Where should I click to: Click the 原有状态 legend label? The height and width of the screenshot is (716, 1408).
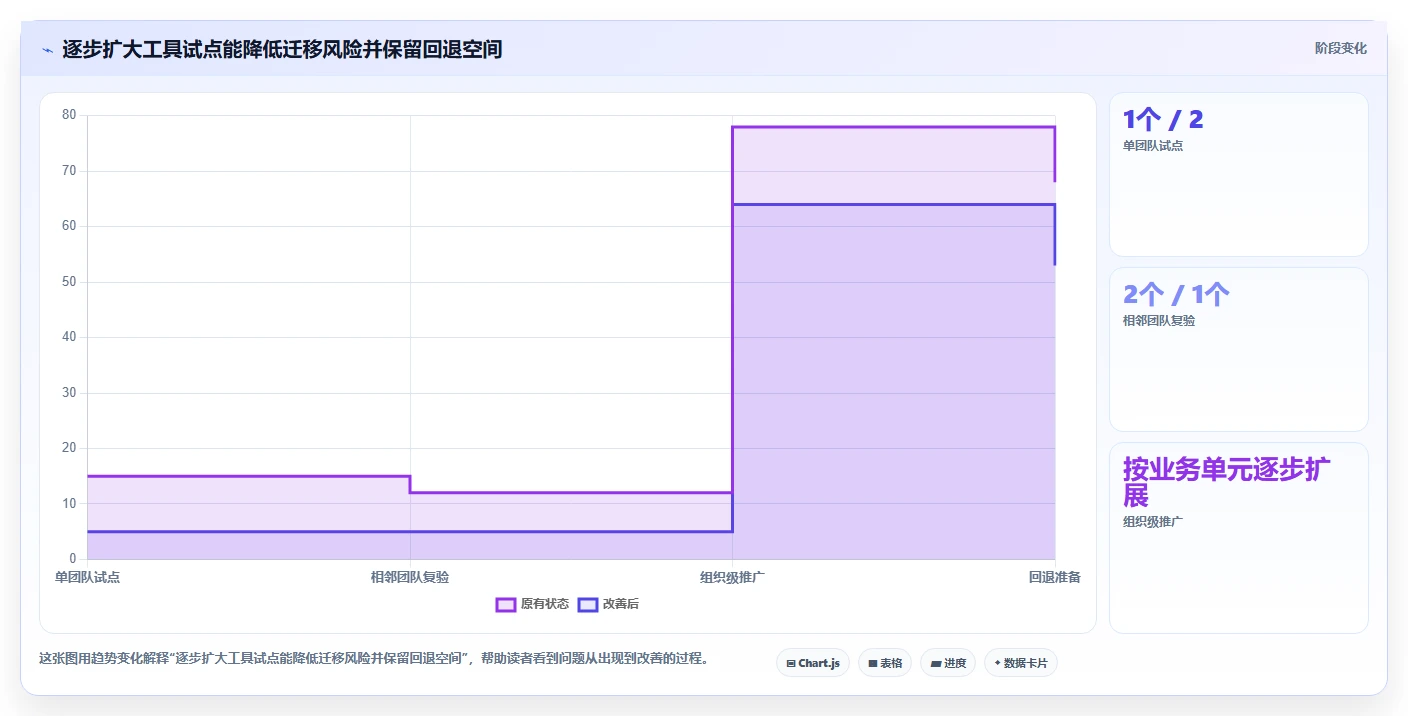pos(545,604)
